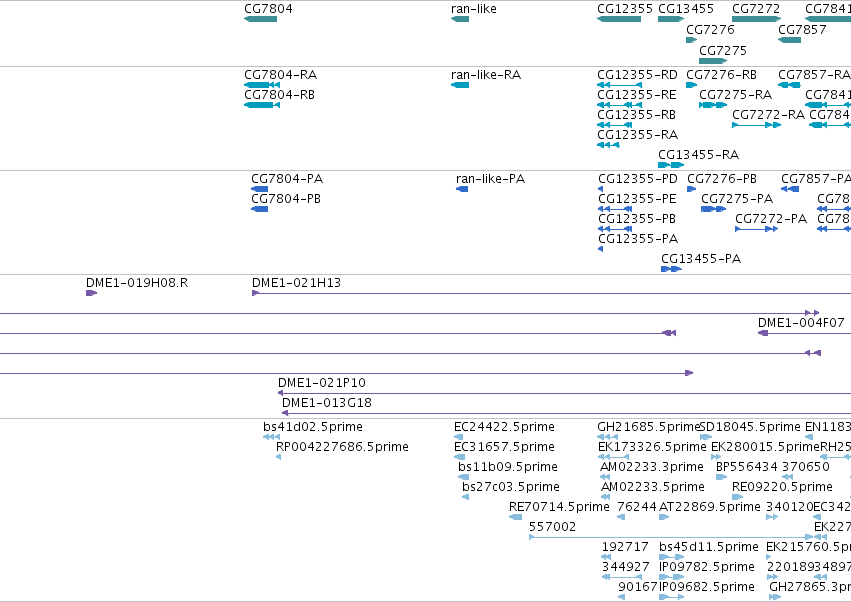Image resolution: width=851 pixels, height=602 pixels.
Task: Click the CG7272-PA protein feature
Action: tap(757, 229)
